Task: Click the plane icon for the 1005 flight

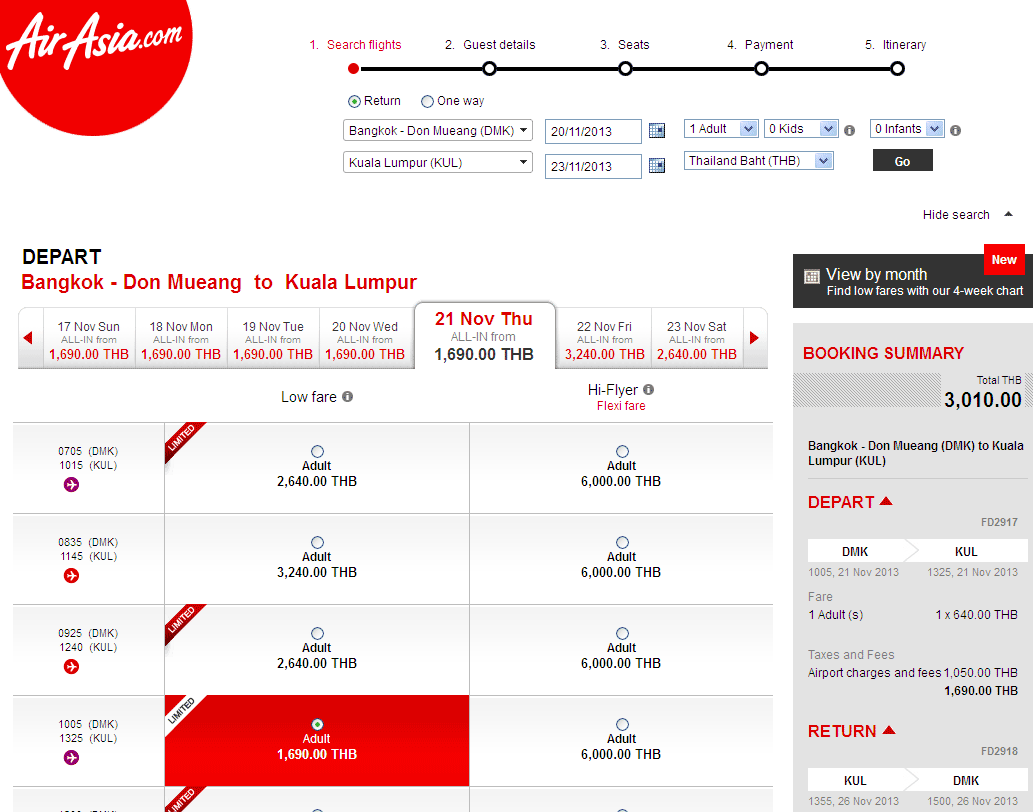Action: coord(71,757)
